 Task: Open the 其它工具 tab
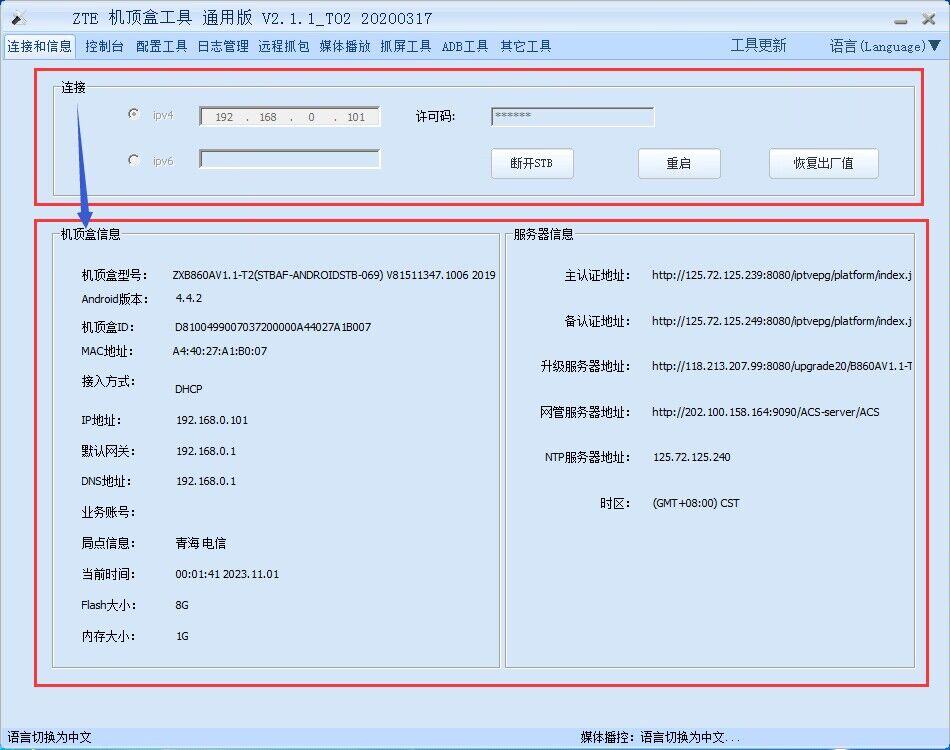click(525, 46)
